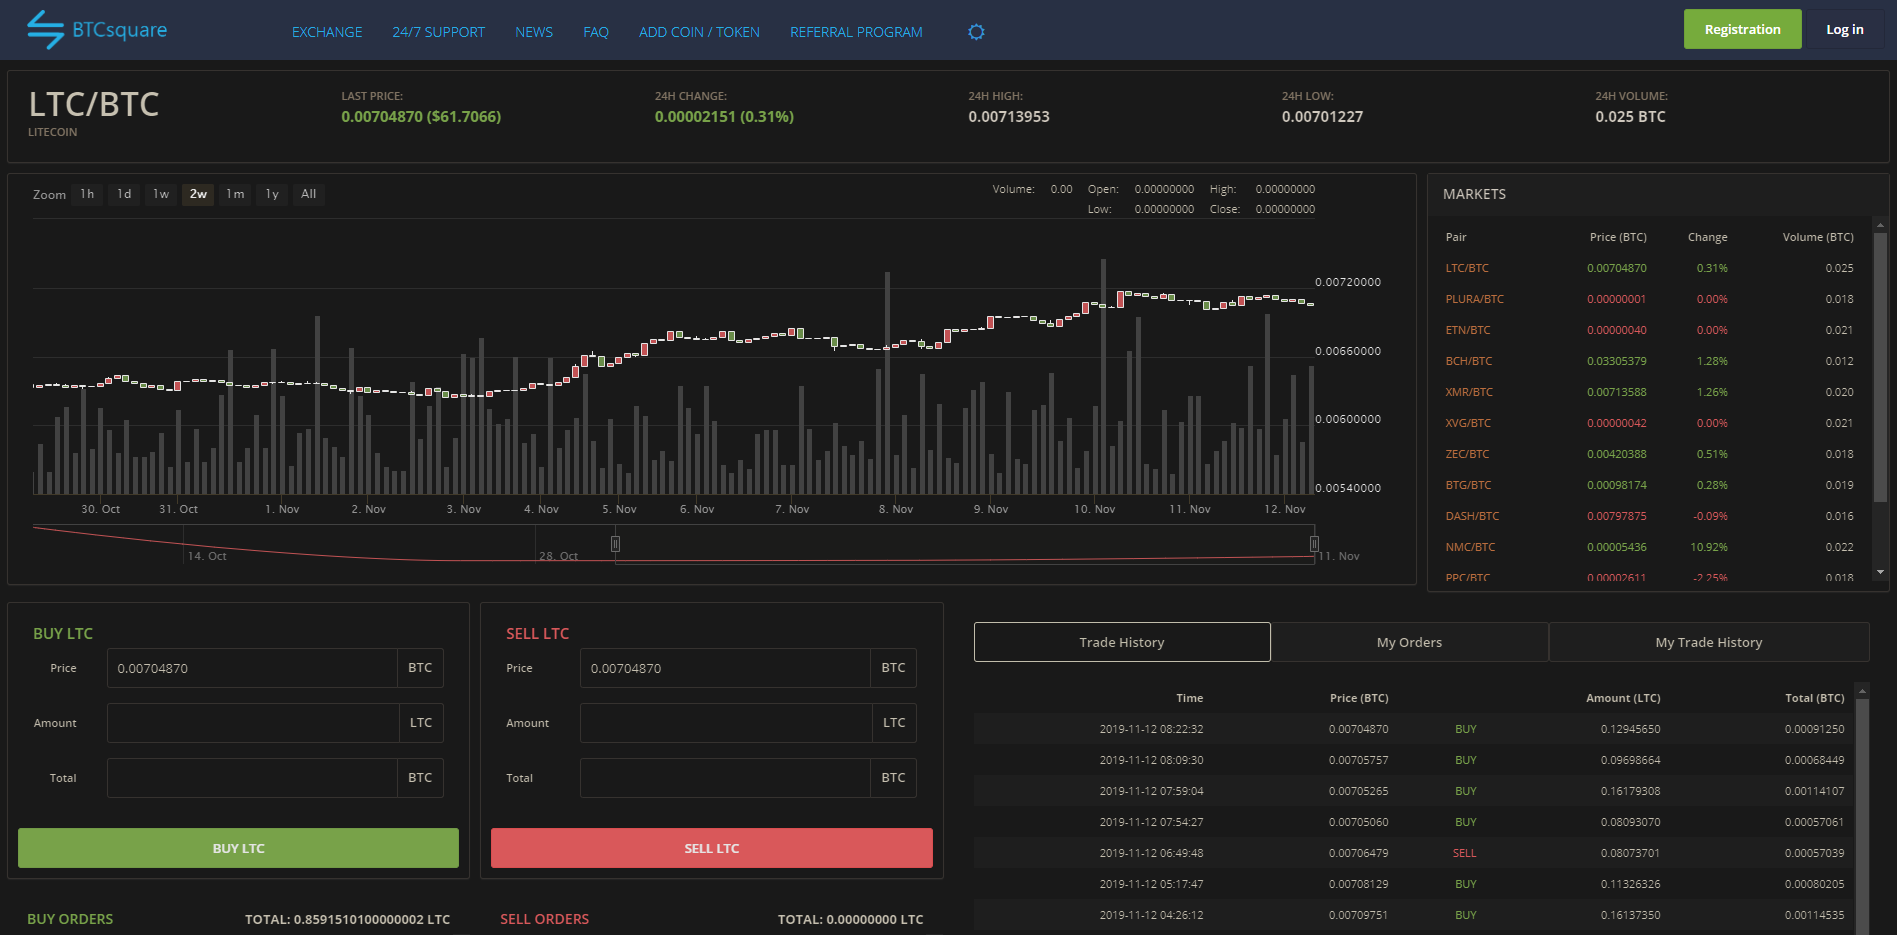Sort Markets by Price (BTC) header
The width and height of the screenshot is (1897, 935).
coord(1618,237)
